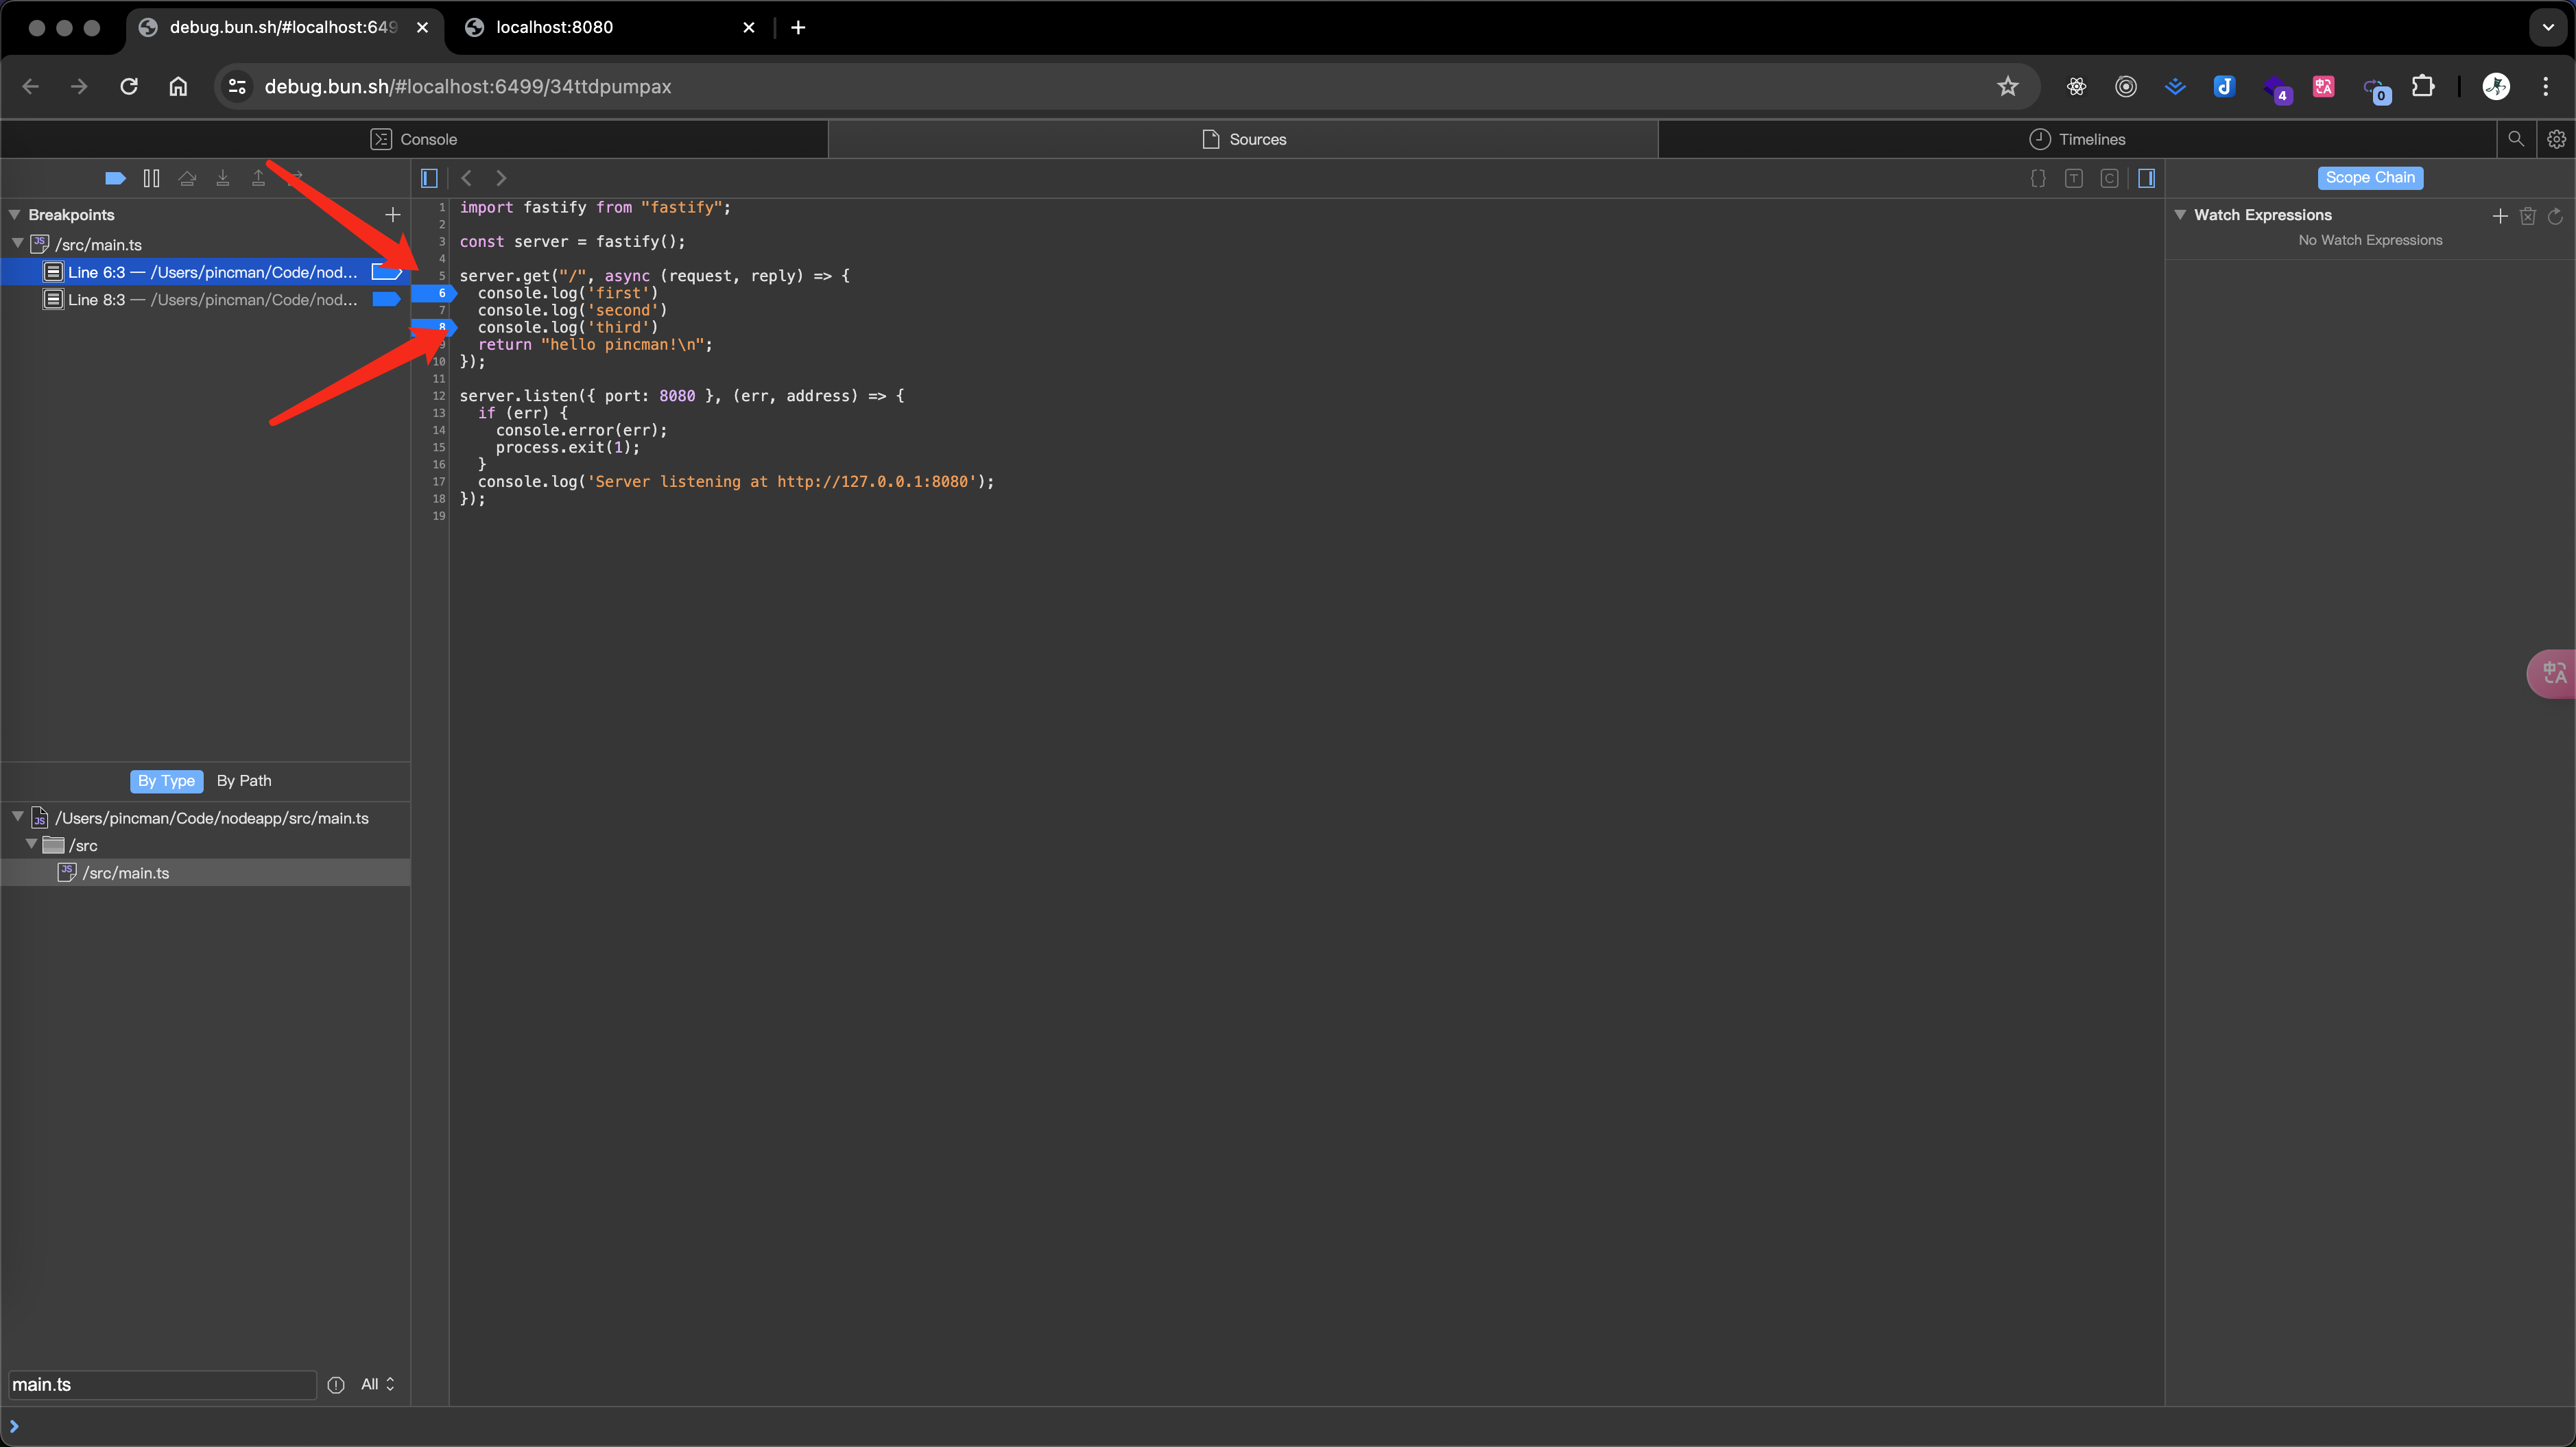The image size is (2576, 1447).
Task: Toggle the line 6 gutter breakpoint
Action: pyautogui.click(x=434, y=293)
